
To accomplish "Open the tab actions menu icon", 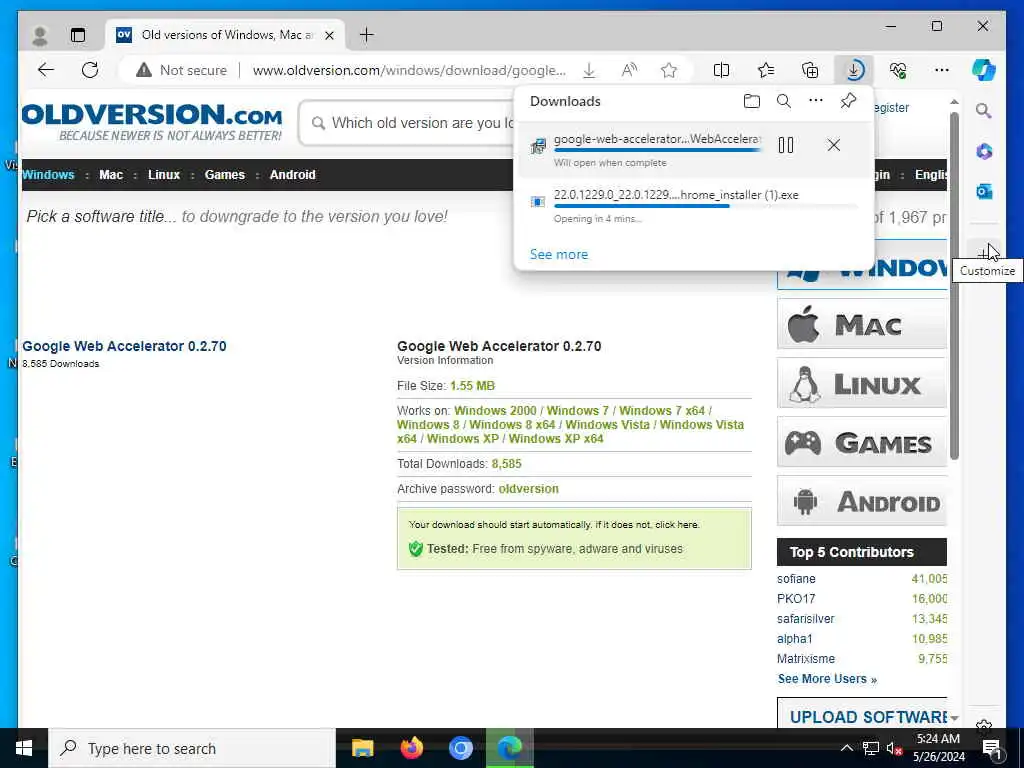I will click(x=78, y=35).
